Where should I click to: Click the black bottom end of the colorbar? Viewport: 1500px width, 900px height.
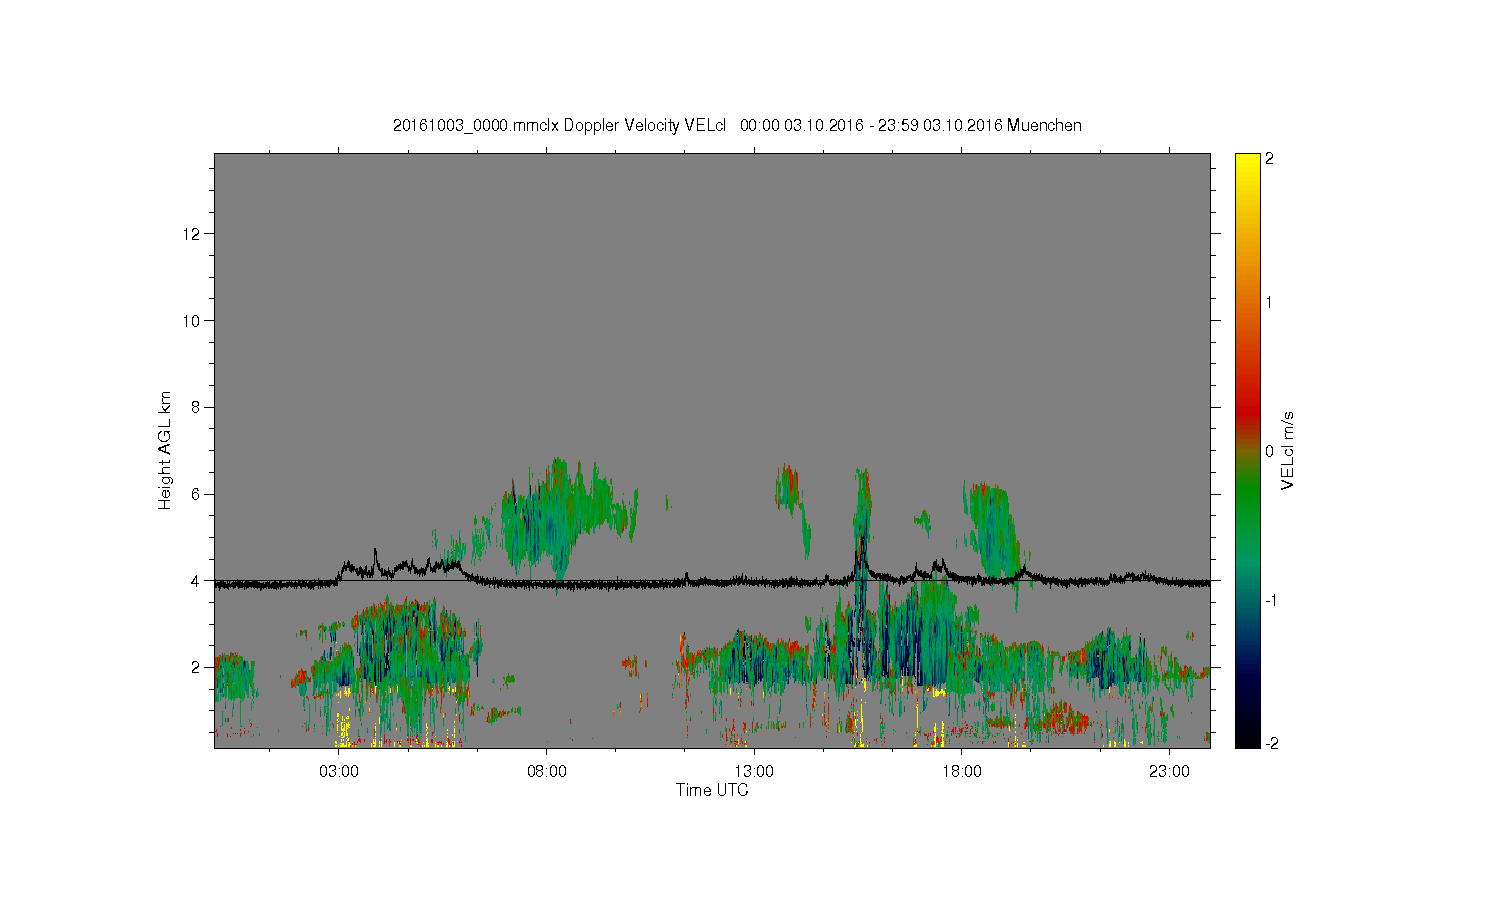(x=1247, y=738)
